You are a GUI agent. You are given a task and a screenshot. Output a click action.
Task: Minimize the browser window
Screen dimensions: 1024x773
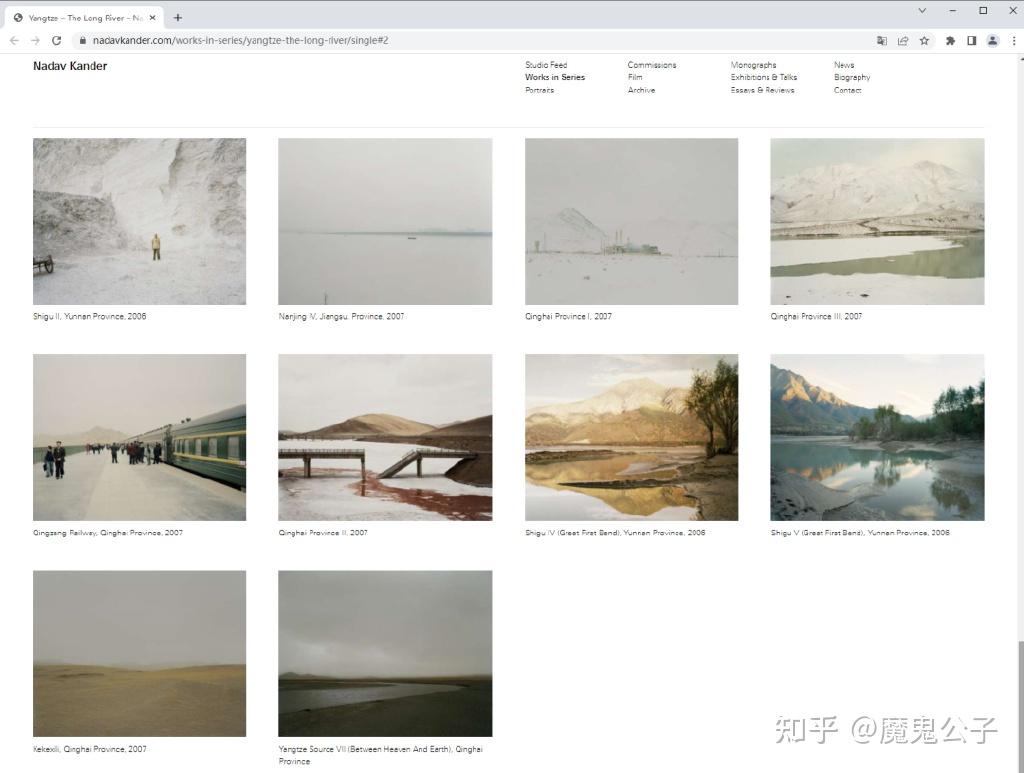tap(953, 10)
